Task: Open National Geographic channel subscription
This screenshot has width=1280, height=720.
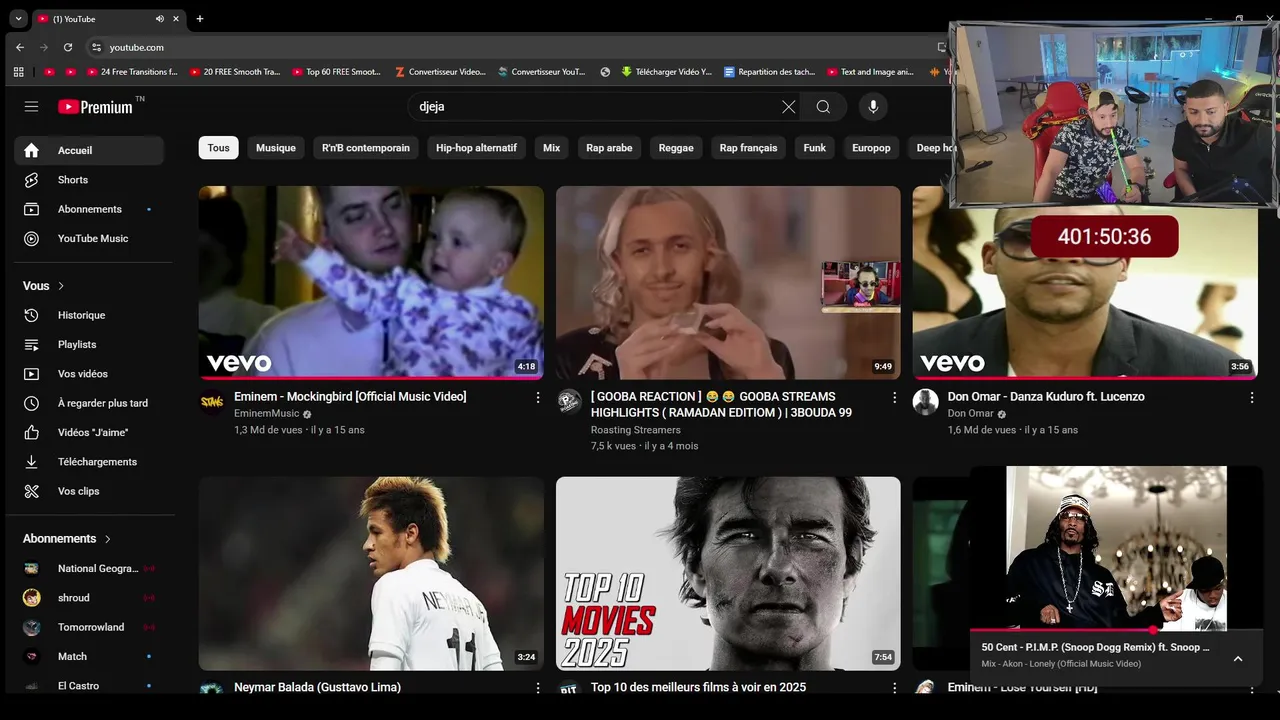Action: tap(89, 568)
